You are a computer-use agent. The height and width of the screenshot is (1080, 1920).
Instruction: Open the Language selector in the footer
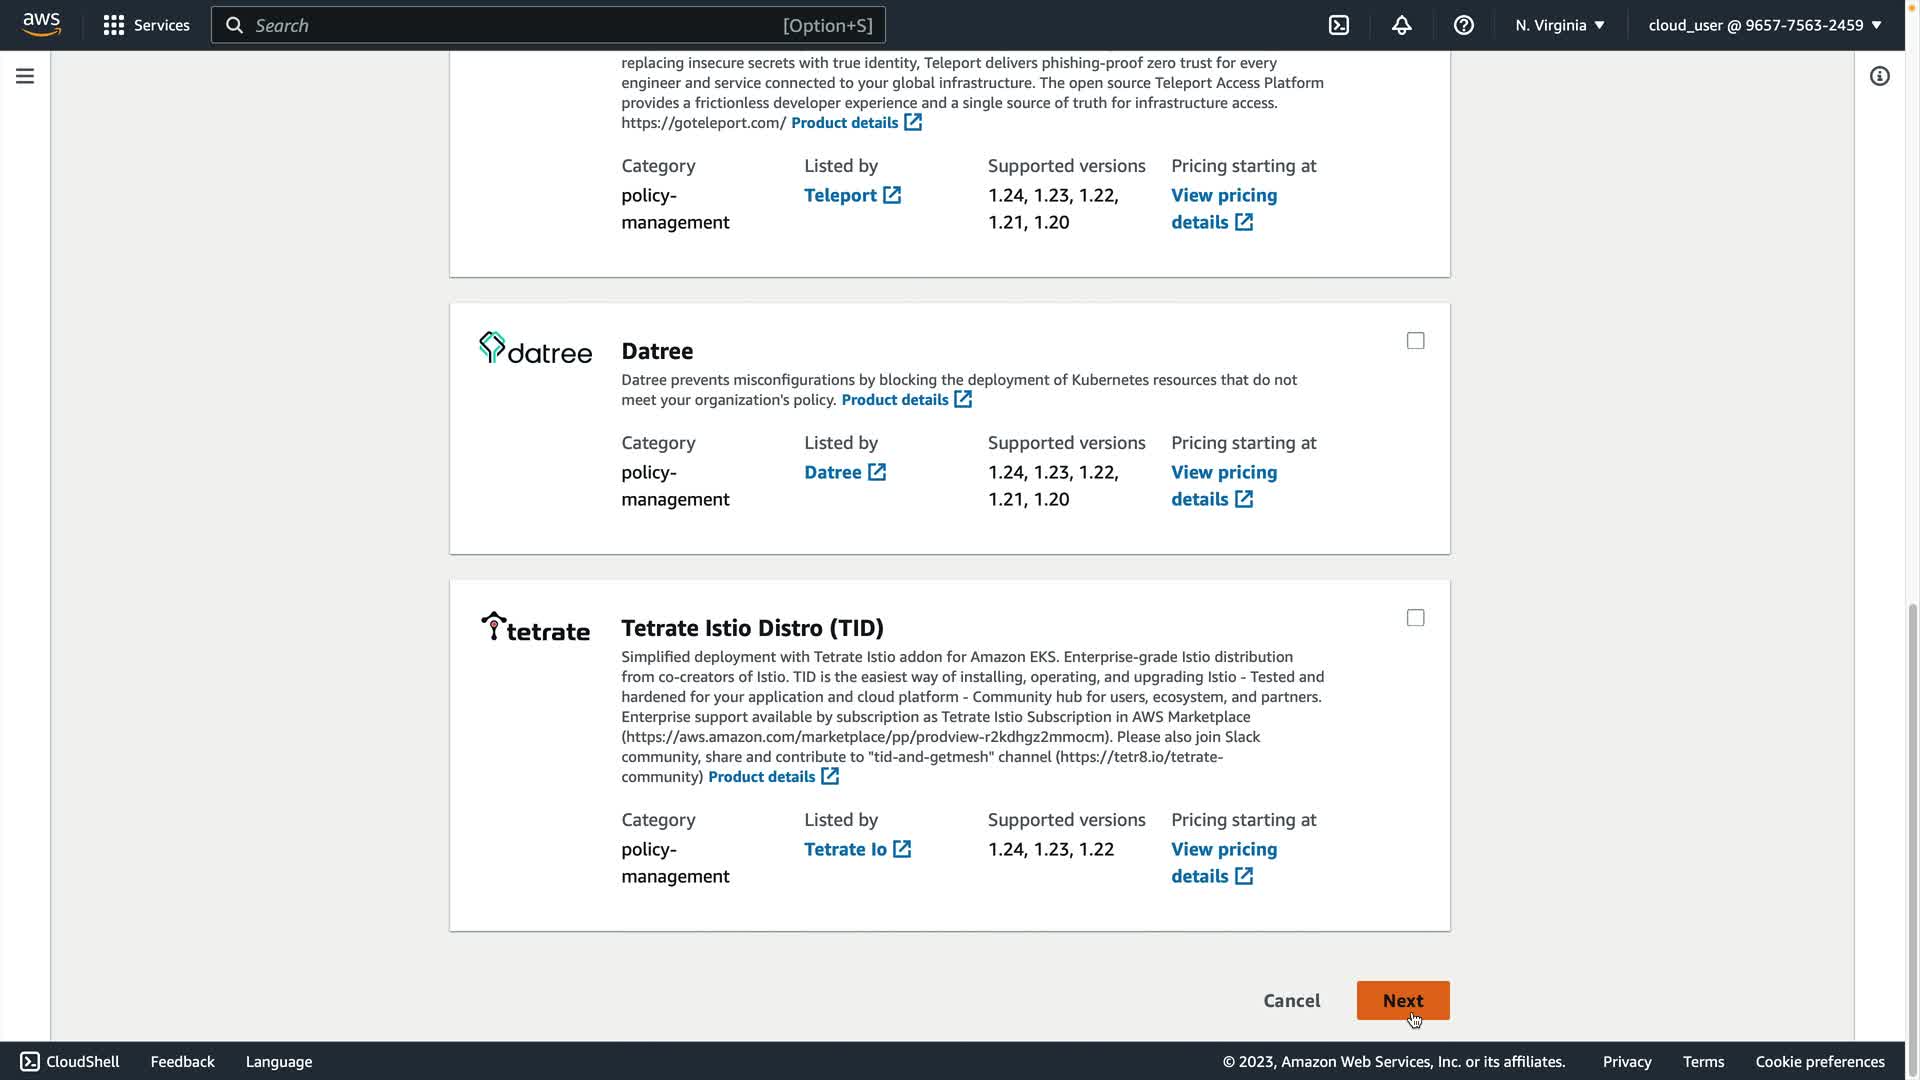[x=279, y=1061]
